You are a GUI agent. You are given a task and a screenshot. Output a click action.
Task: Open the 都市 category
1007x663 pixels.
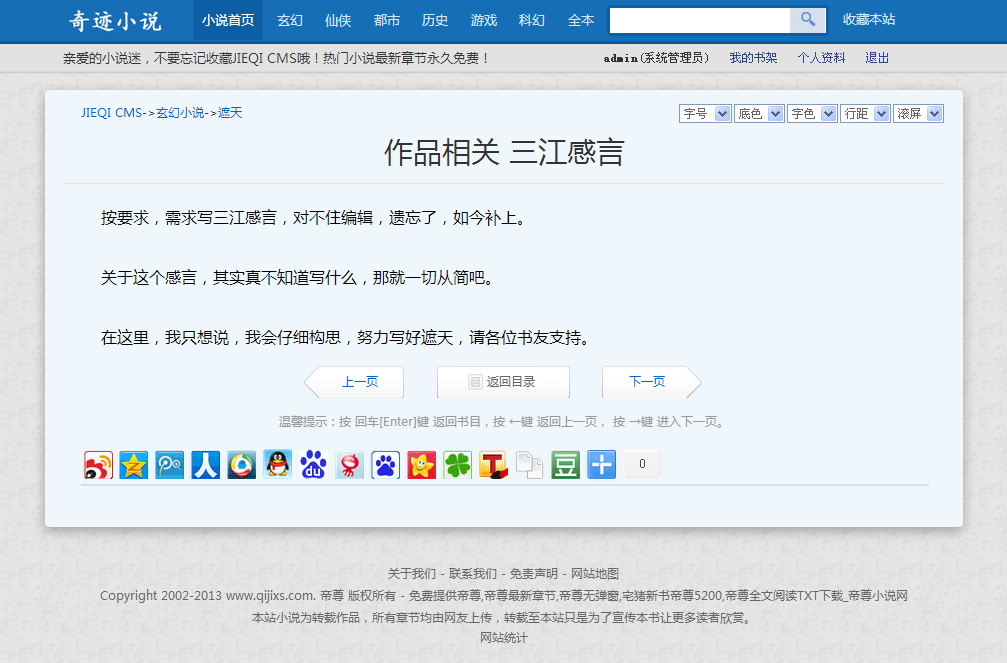point(387,21)
